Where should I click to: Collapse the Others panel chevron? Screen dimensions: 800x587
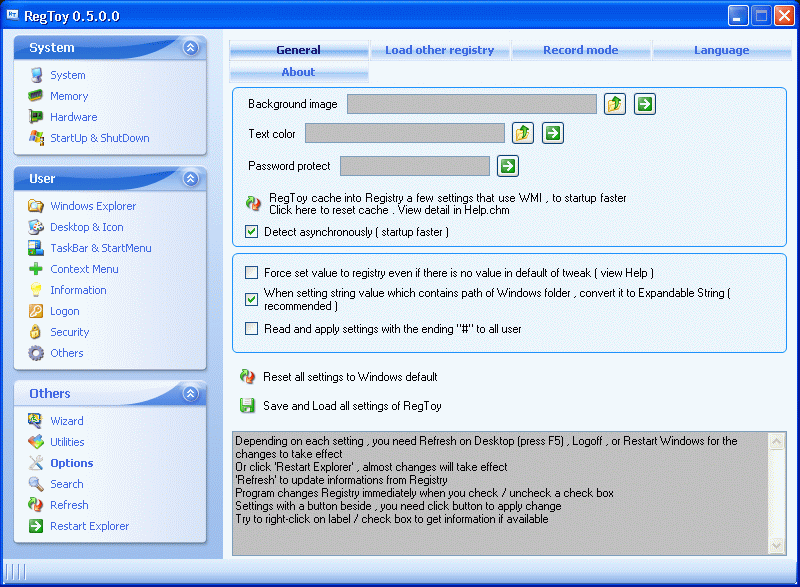191,393
